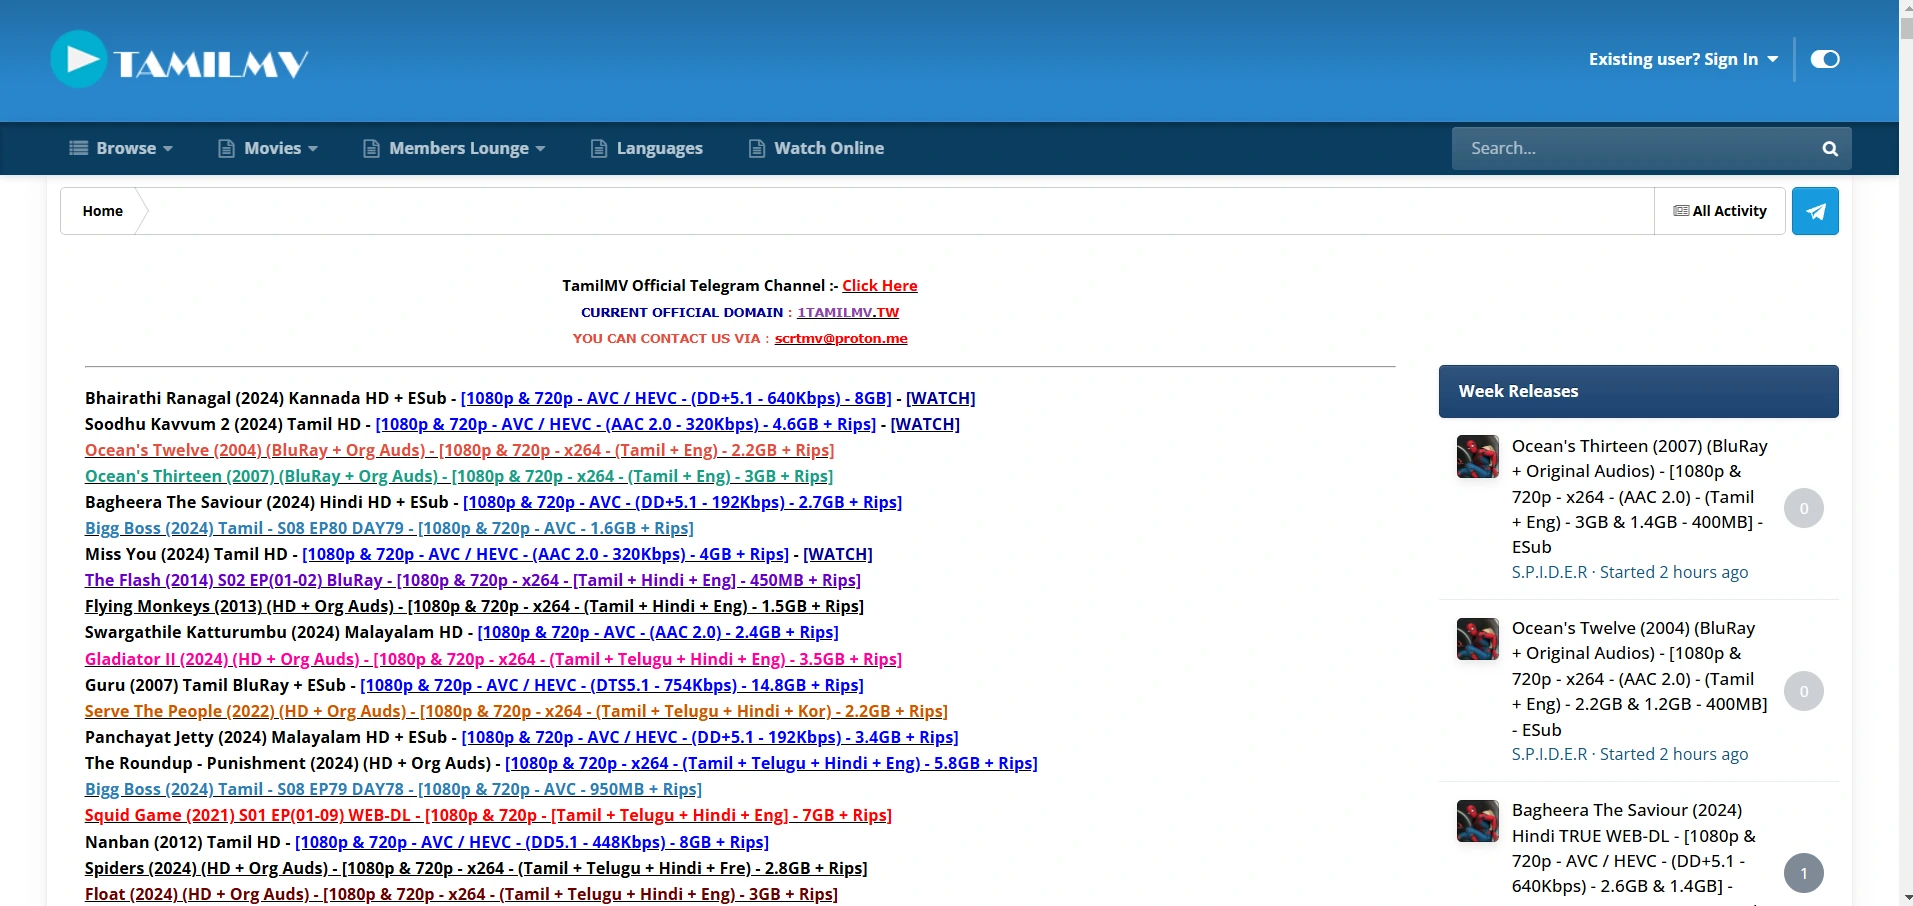This screenshot has width=1913, height=906.
Task: Click the reply count bubble for Bagheera
Action: pyautogui.click(x=1803, y=873)
